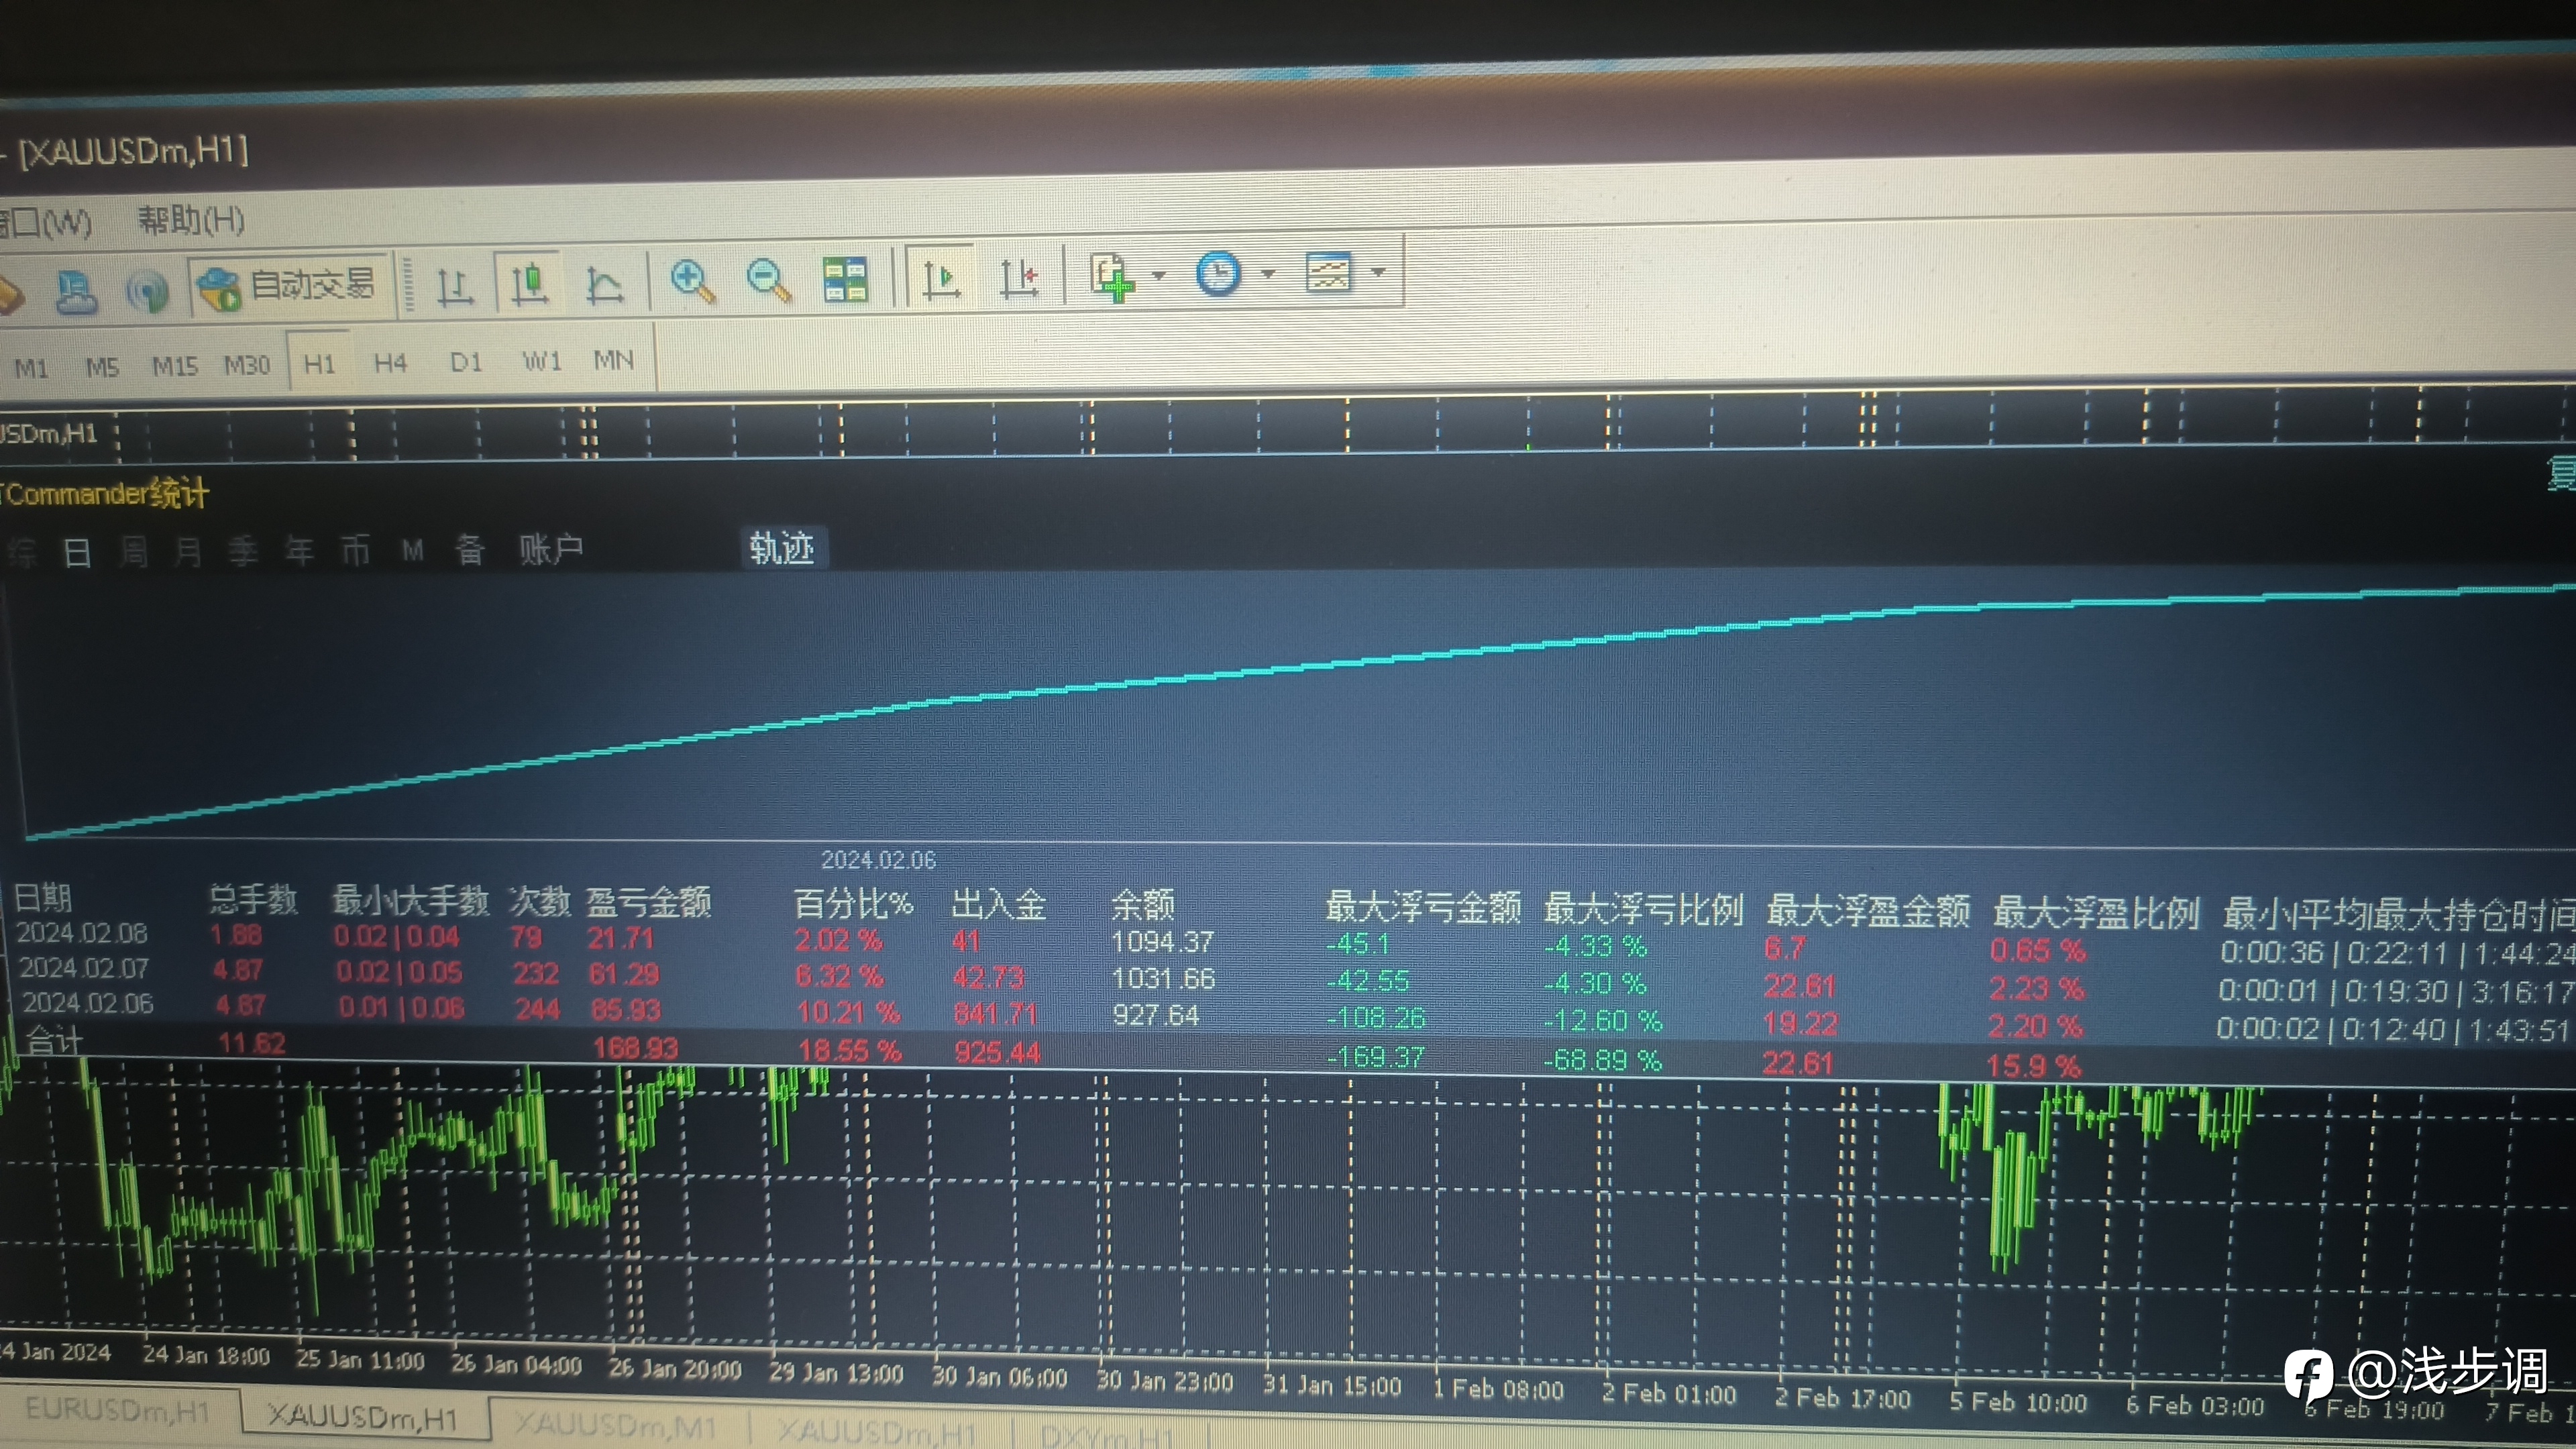Show the 月 monthly statistics tab

[x=187, y=551]
